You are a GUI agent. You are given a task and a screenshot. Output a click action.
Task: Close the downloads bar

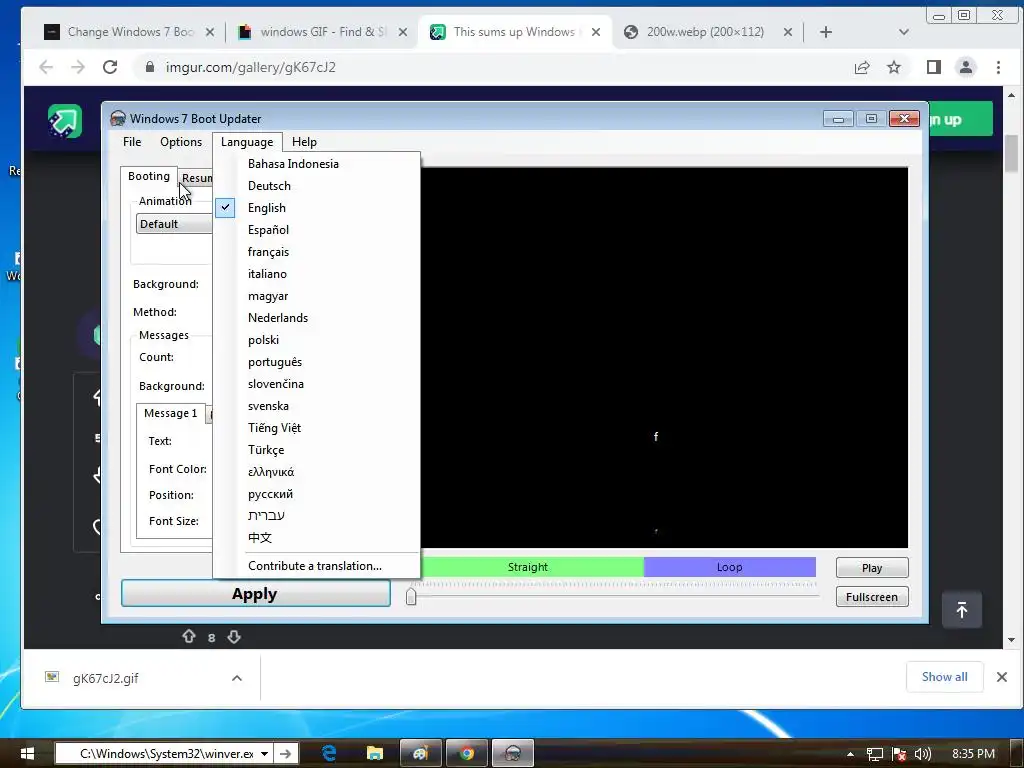[1002, 677]
